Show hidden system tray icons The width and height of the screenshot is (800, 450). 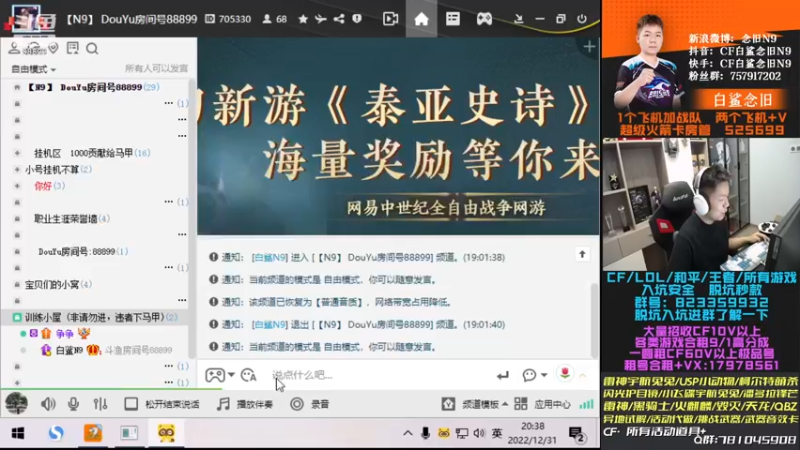pyautogui.click(x=408, y=434)
